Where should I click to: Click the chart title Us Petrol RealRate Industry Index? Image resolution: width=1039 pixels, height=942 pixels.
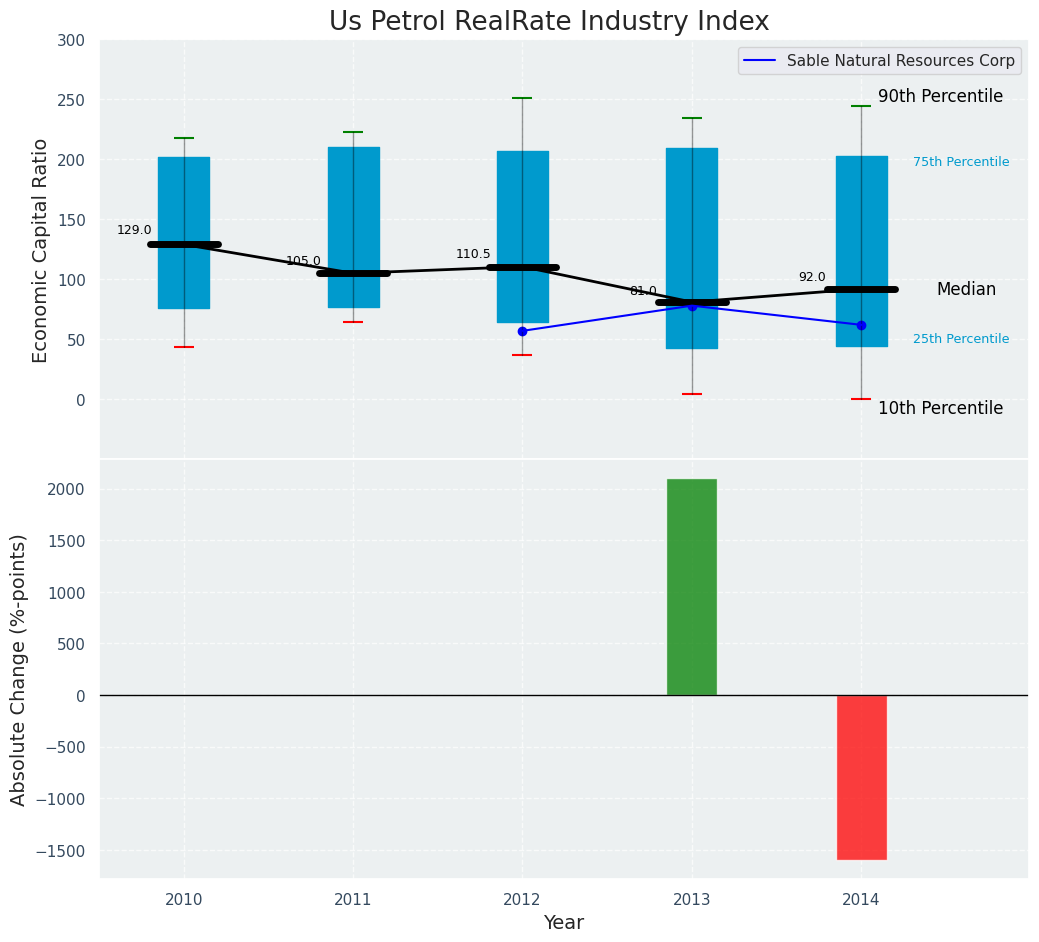pos(549,22)
